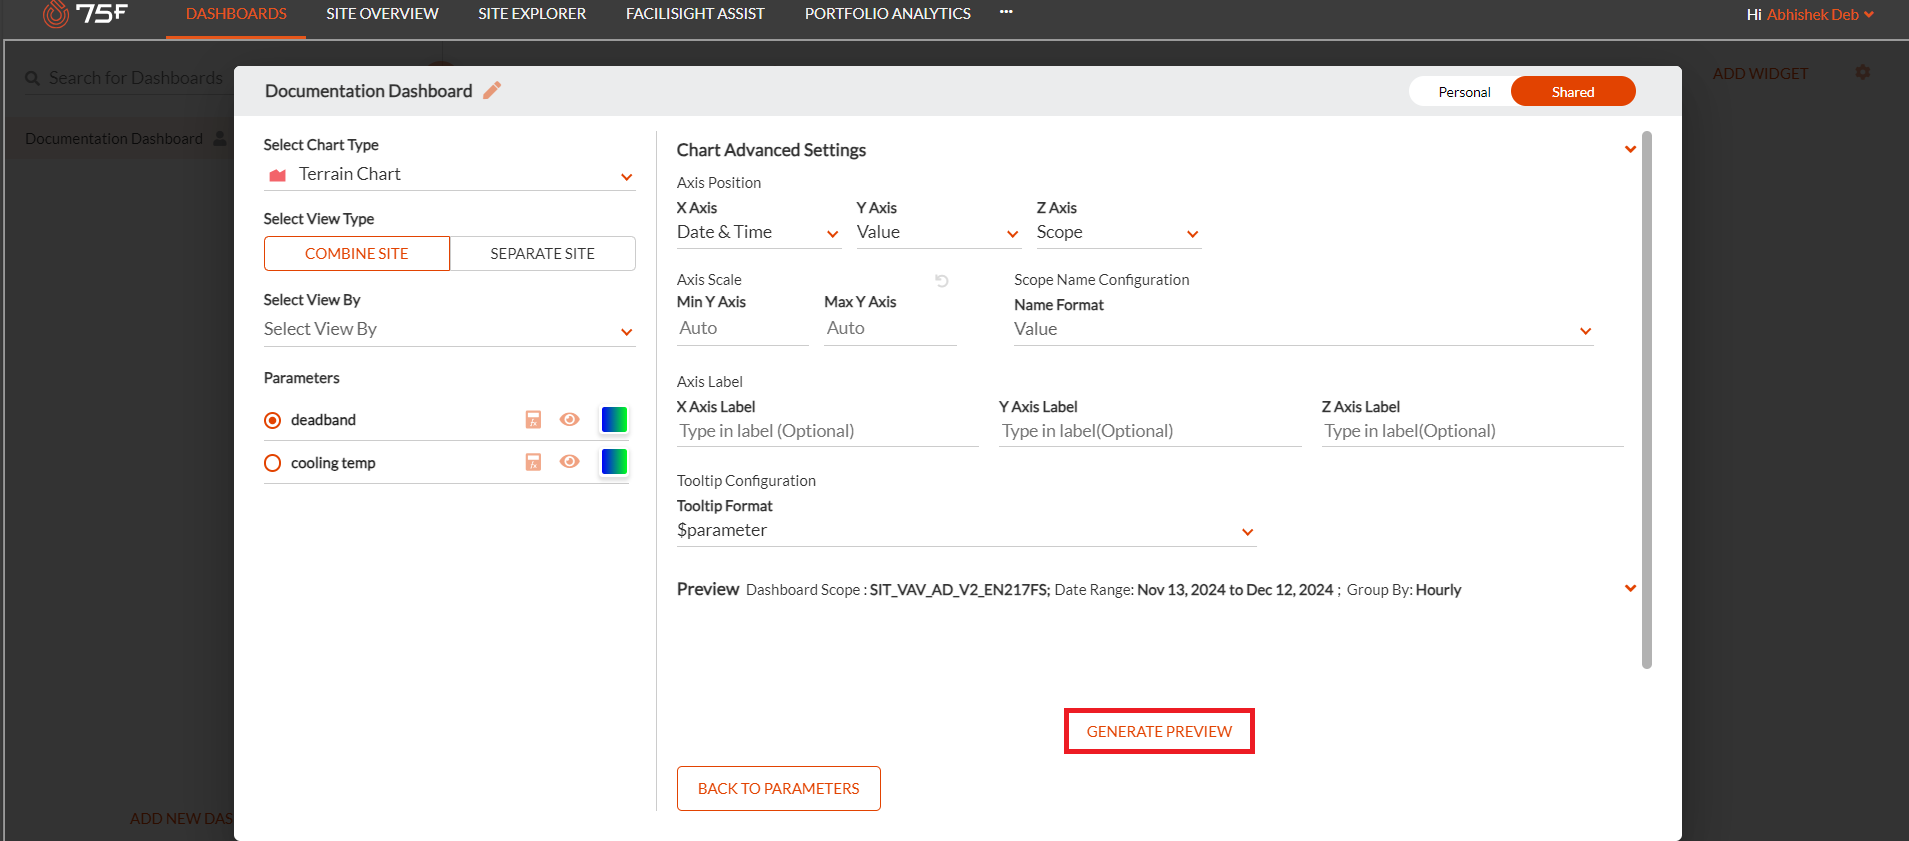Viewport: 1909px width, 841px height.
Task: Select the deadband radio button
Action: click(272, 420)
